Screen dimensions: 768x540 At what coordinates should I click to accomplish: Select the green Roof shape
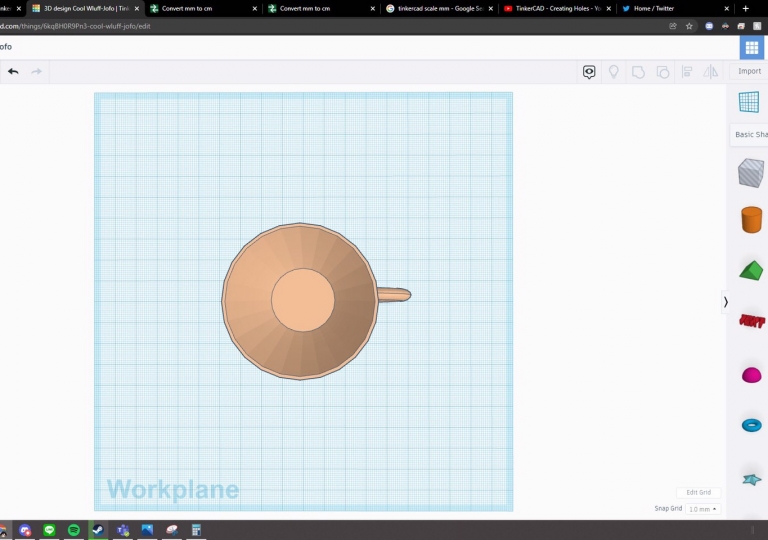tap(751, 270)
